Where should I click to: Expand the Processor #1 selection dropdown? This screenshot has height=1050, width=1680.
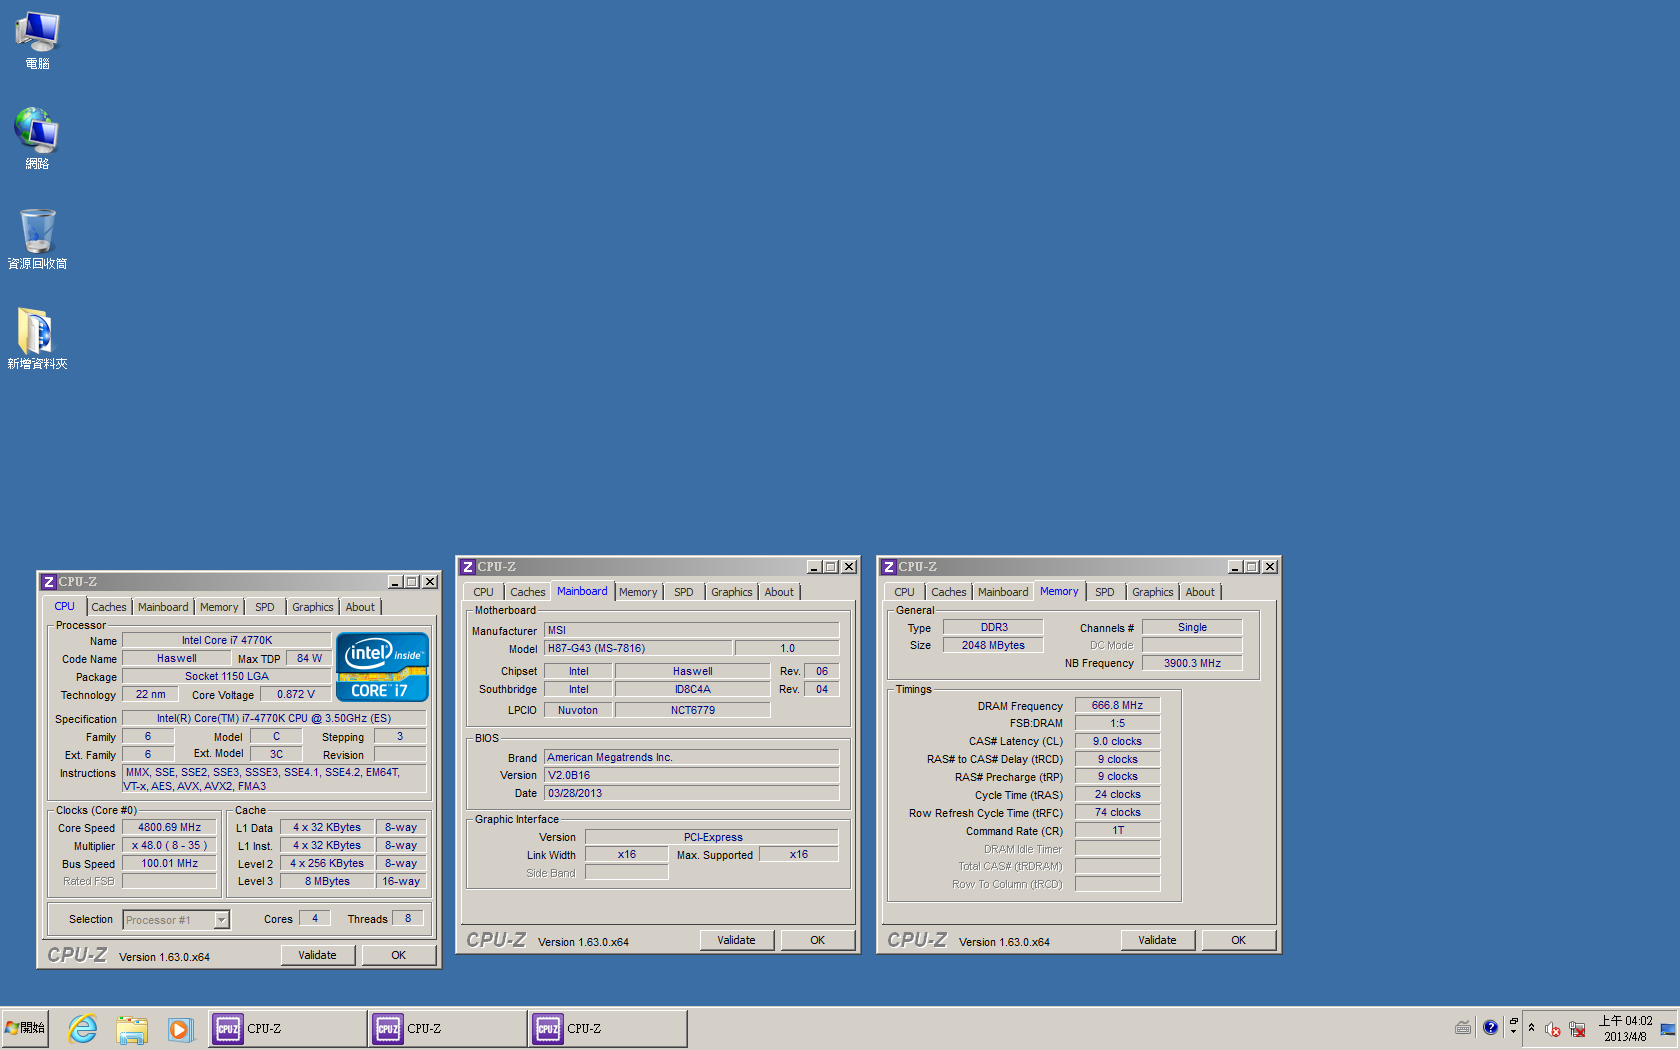[221, 920]
